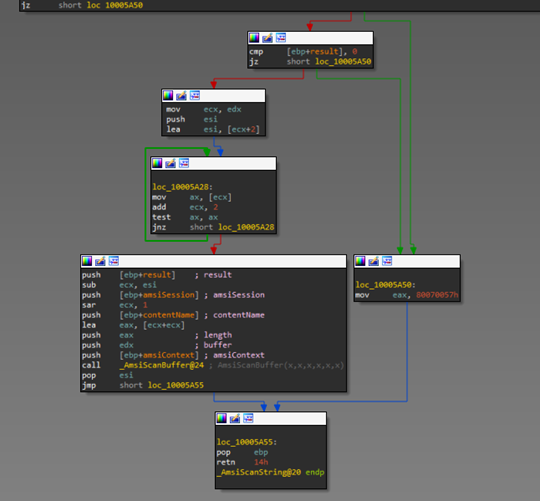Click 'short loc_10005A55' jmp target
The image size is (540, 501).
tap(162, 385)
